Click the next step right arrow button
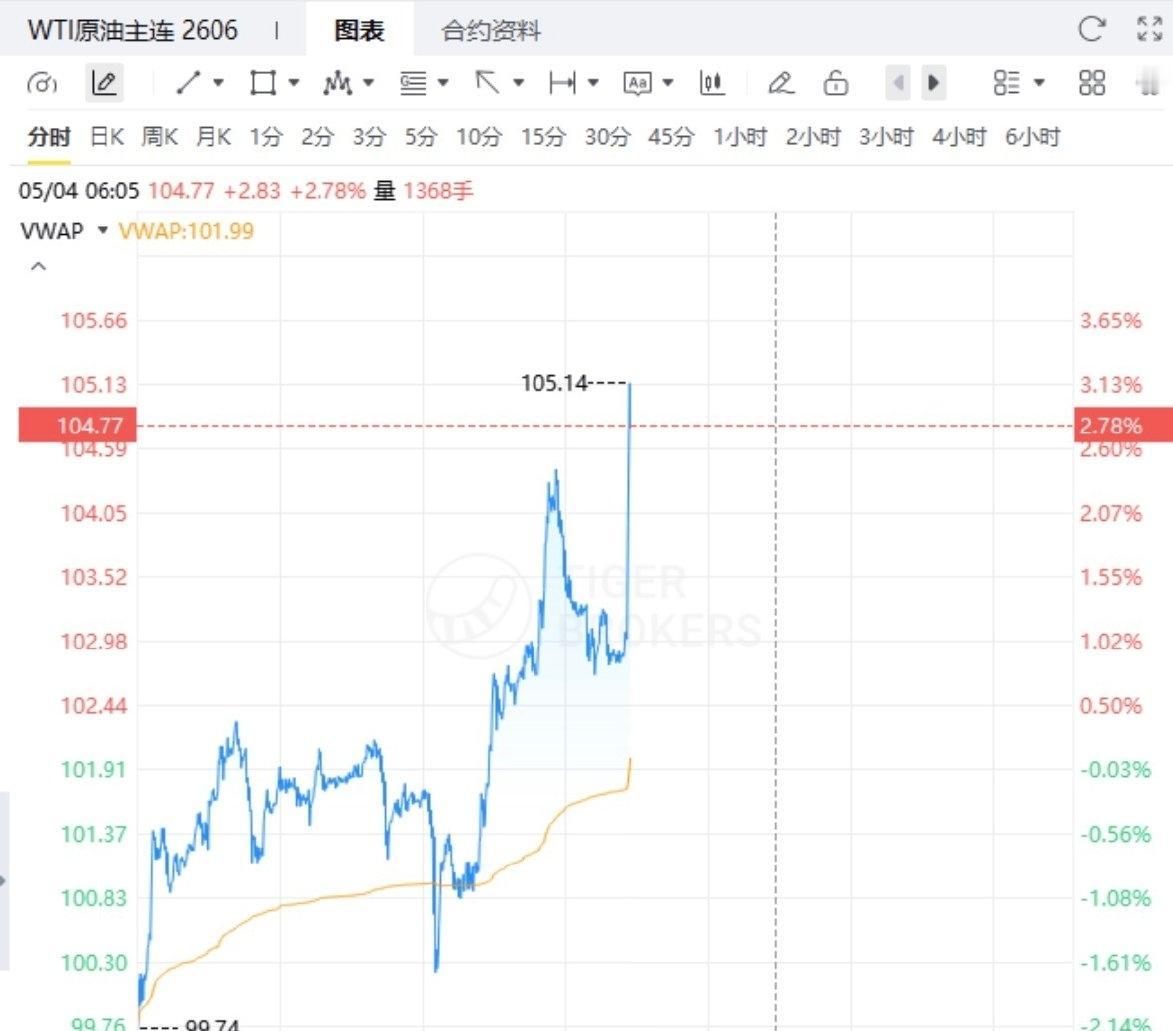This screenshot has height=1031, width=1173. (933, 82)
